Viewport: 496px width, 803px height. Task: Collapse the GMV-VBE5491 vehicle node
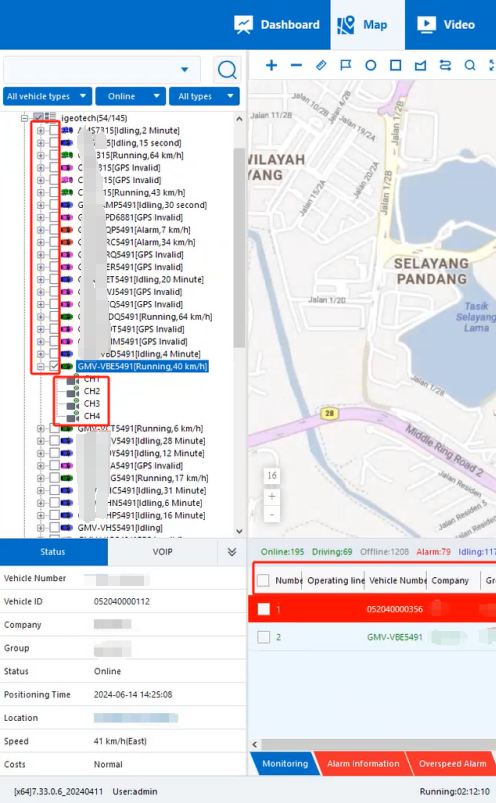pos(40,367)
